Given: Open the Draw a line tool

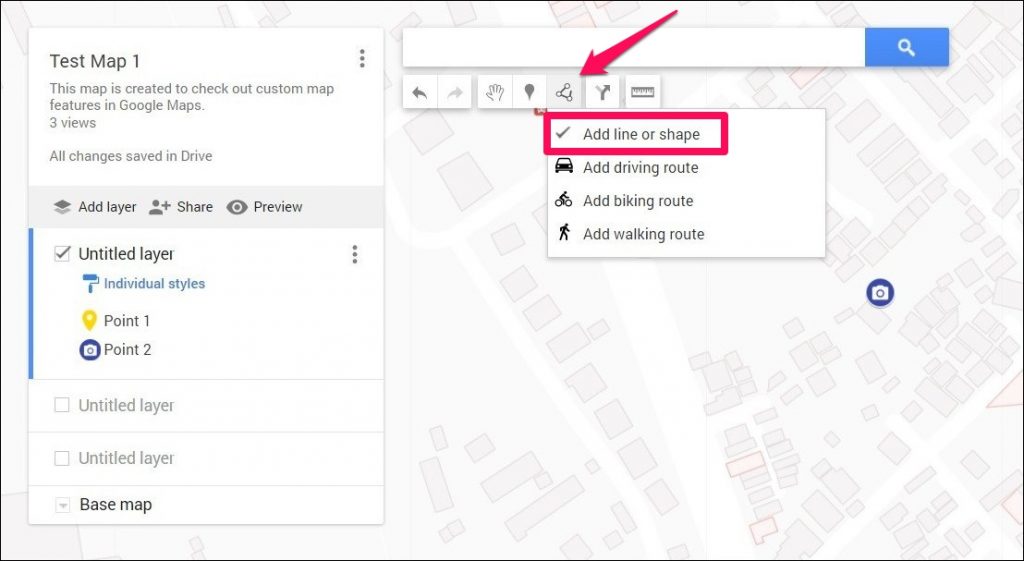Looking at the screenshot, I should click(564, 93).
